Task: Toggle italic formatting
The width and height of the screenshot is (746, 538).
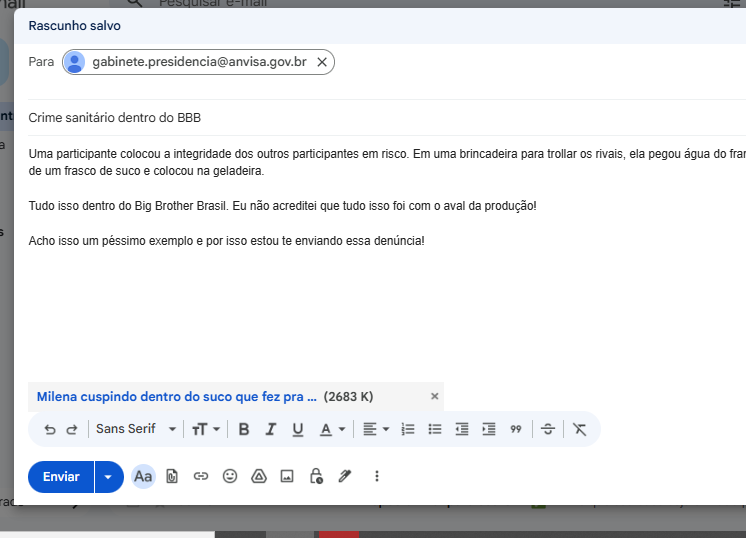Action: pos(271,430)
